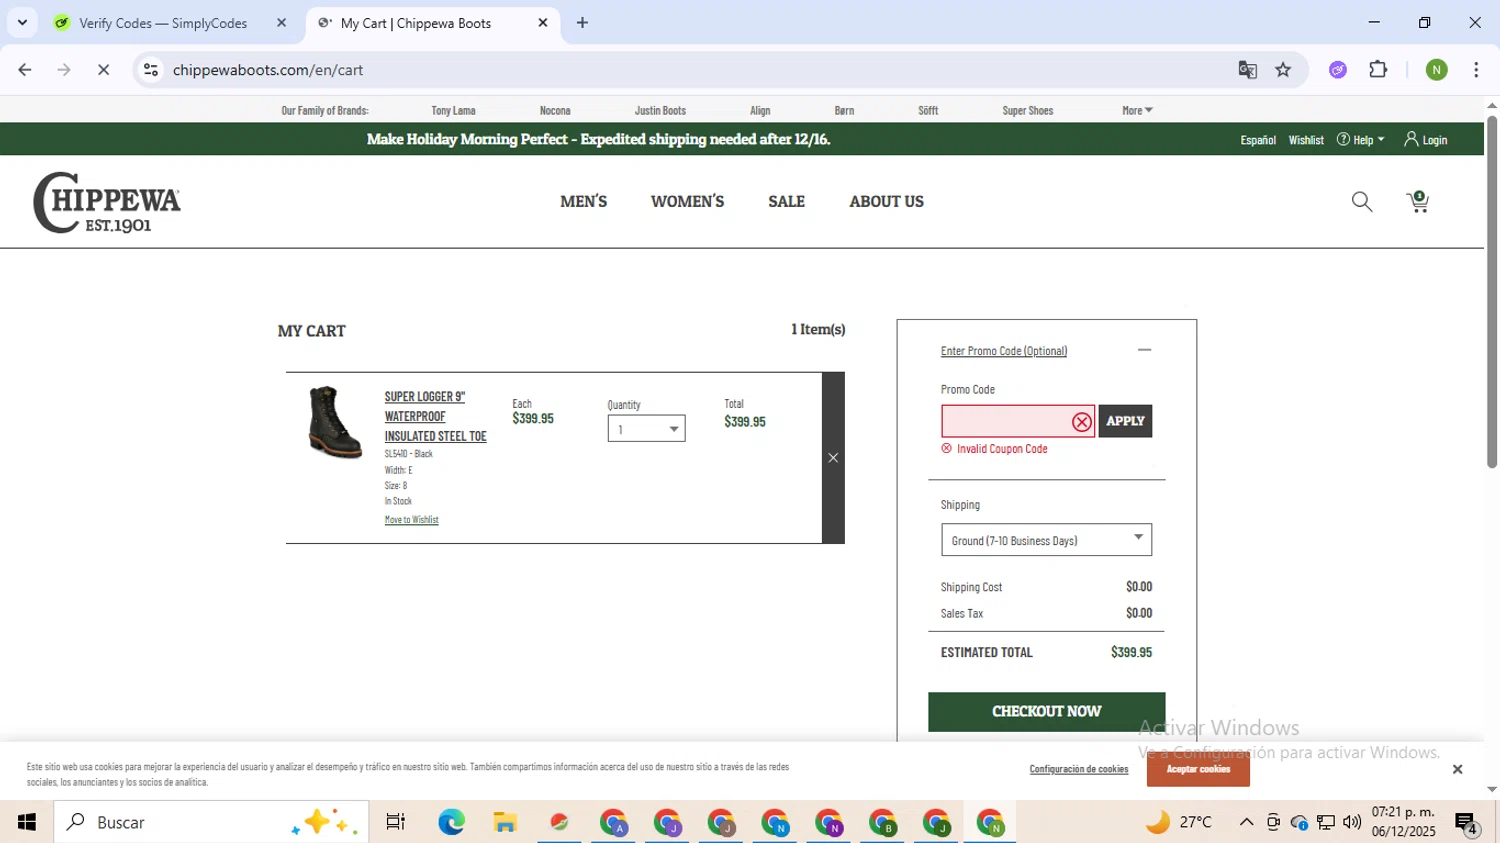Open Chrome three-dot menu
The width and height of the screenshot is (1500, 843).
1476,70
